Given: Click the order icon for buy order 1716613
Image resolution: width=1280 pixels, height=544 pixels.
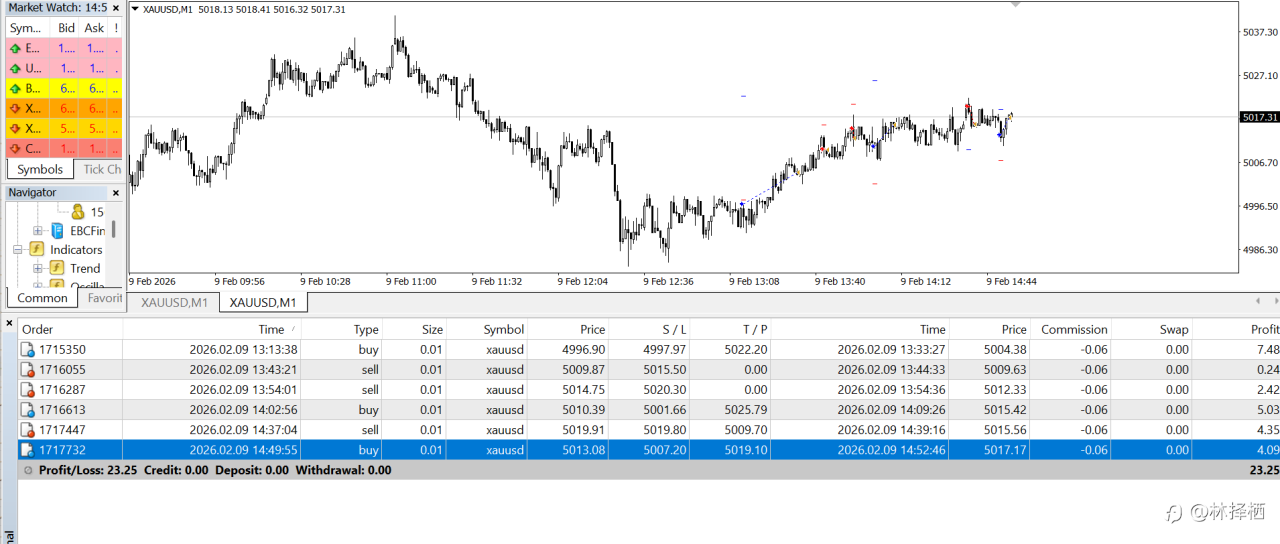Looking at the screenshot, I should [x=28, y=410].
